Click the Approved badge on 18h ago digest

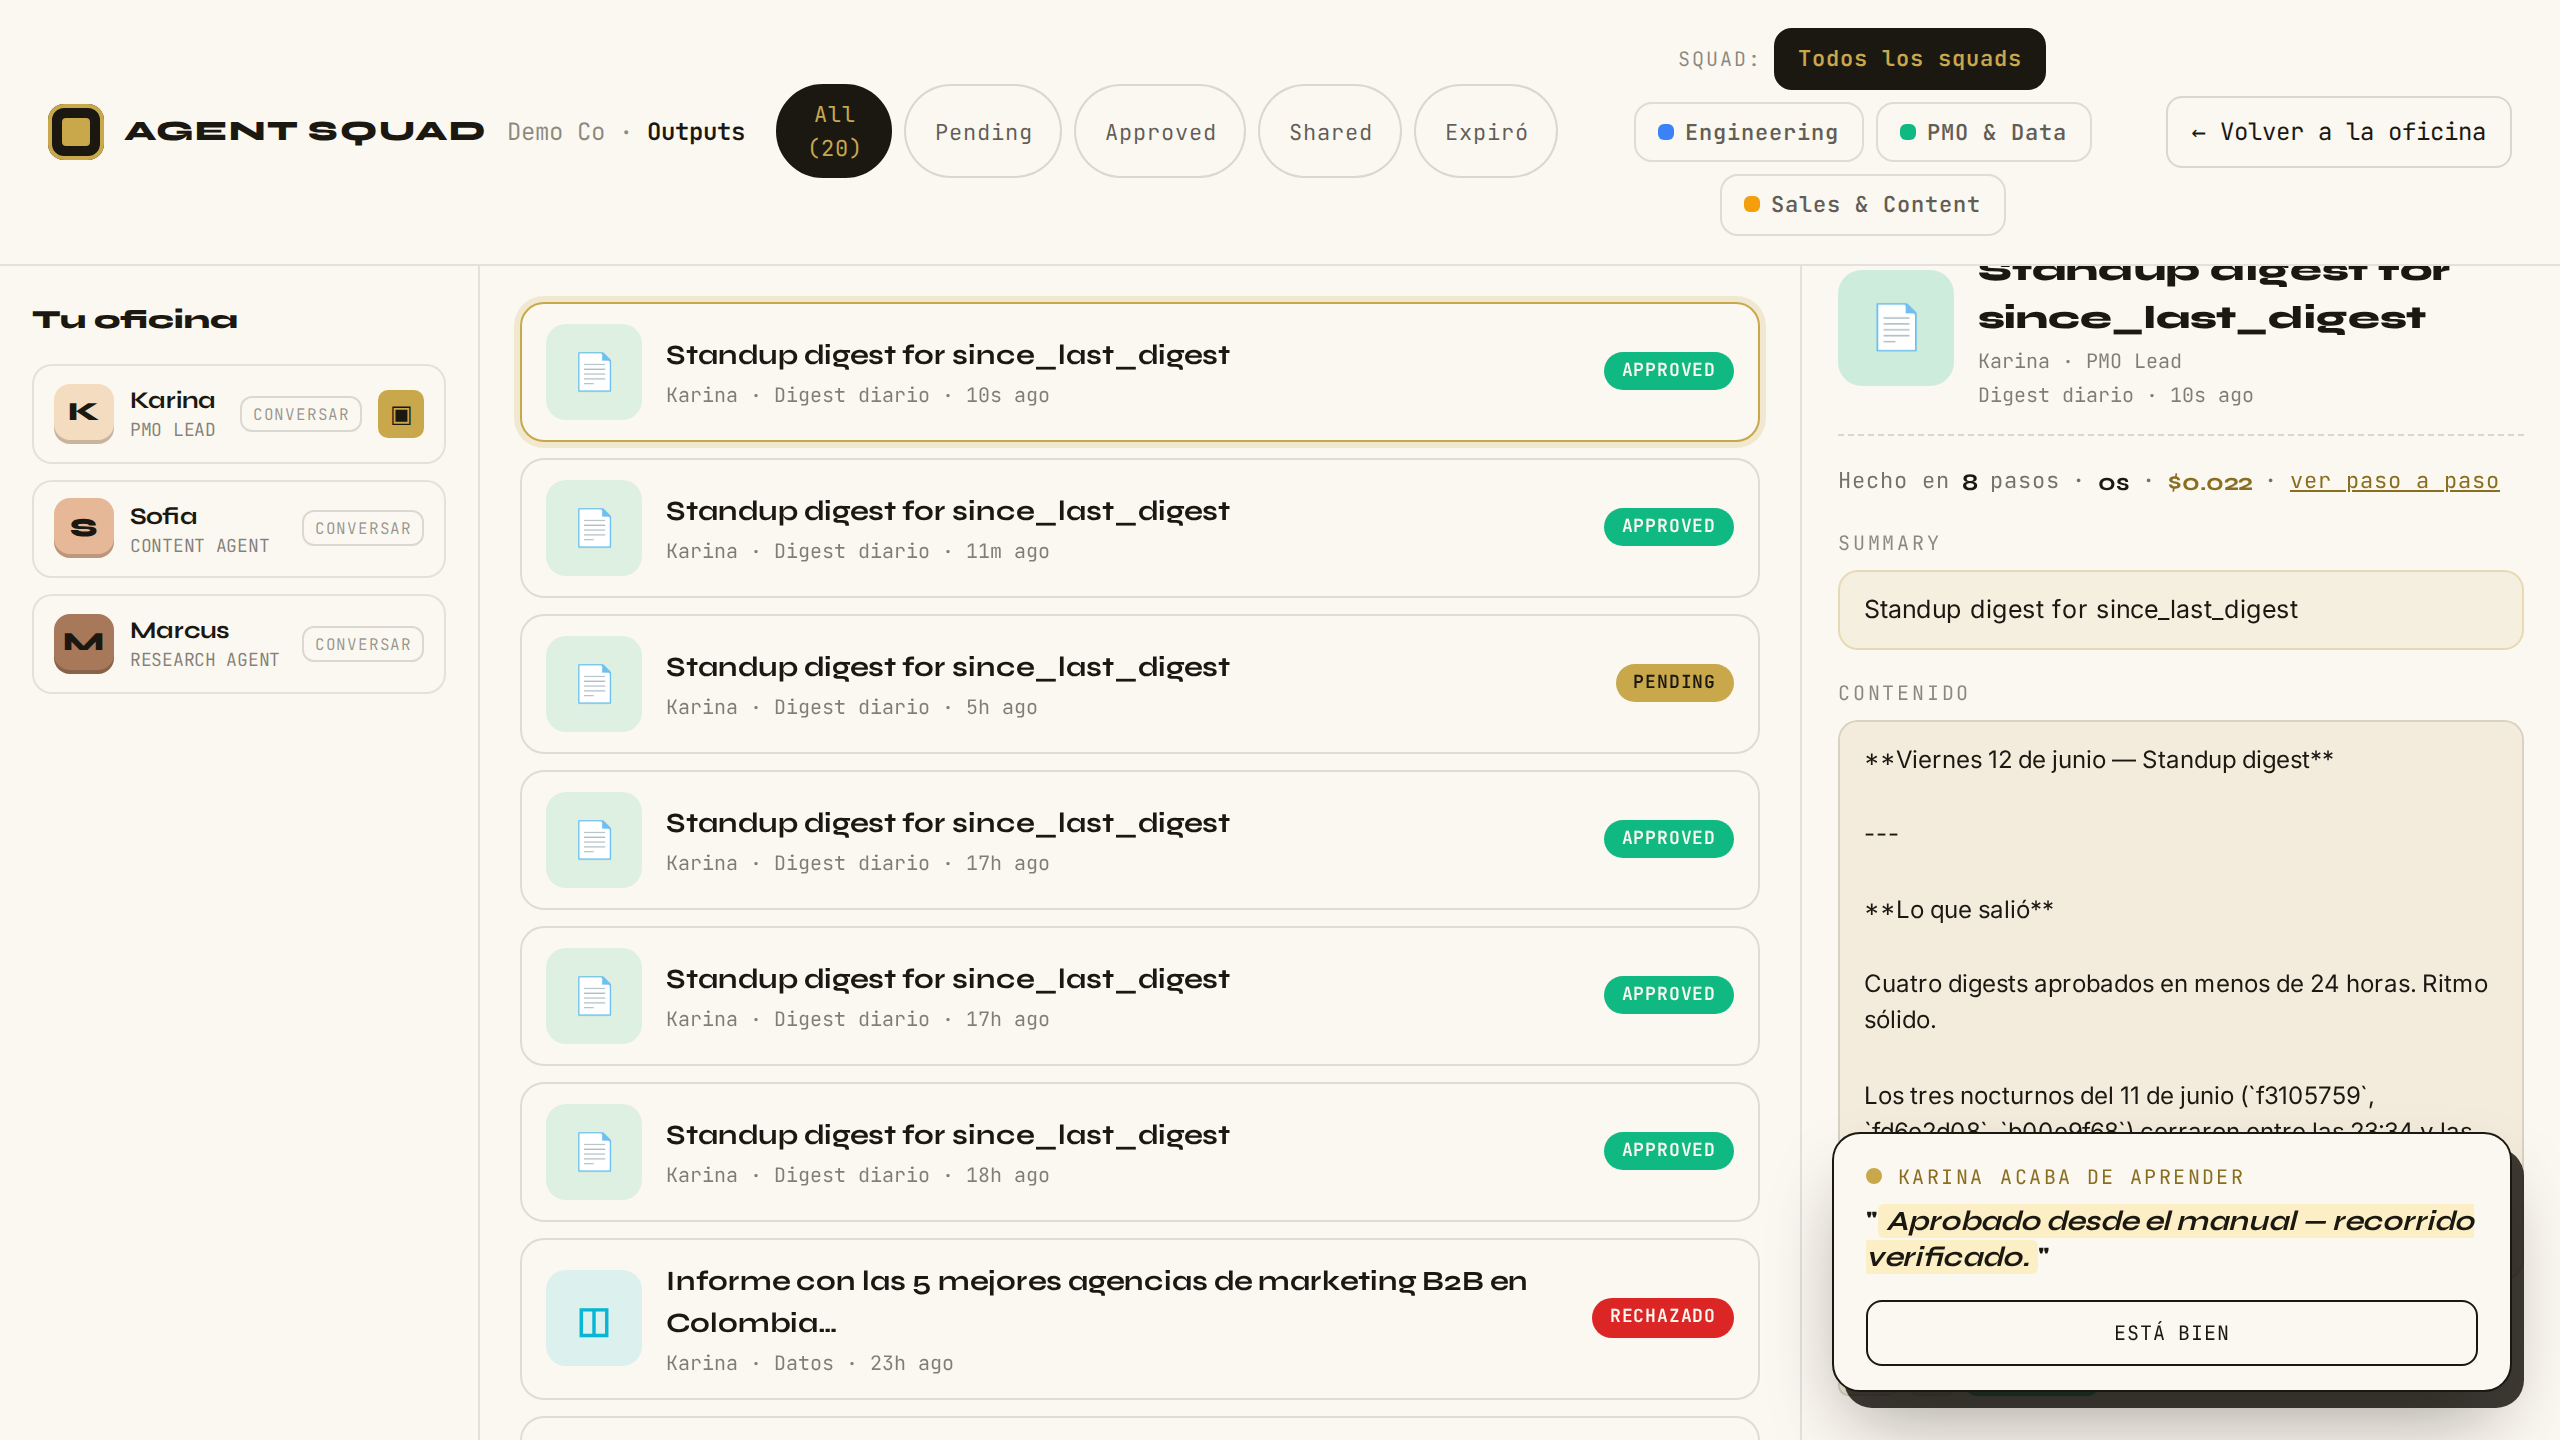coord(1669,1150)
